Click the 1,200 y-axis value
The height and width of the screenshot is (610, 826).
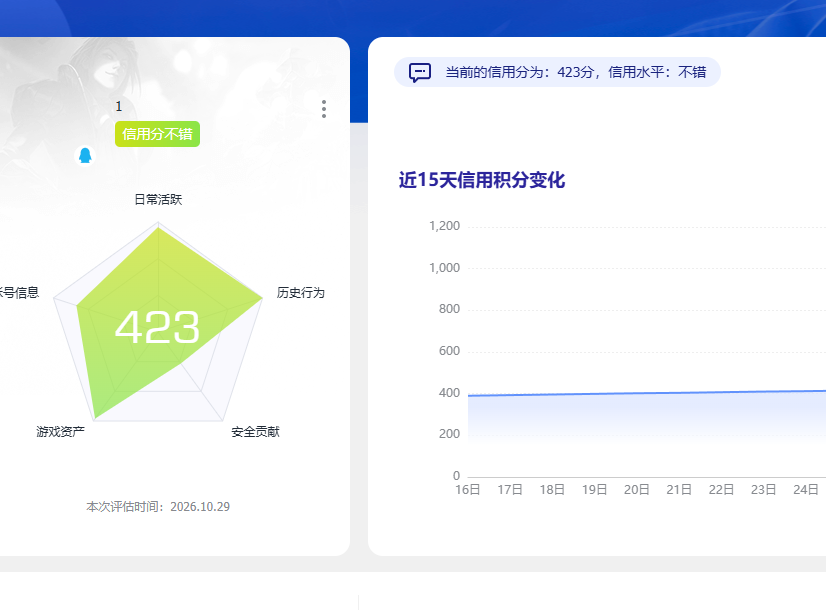(445, 226)
